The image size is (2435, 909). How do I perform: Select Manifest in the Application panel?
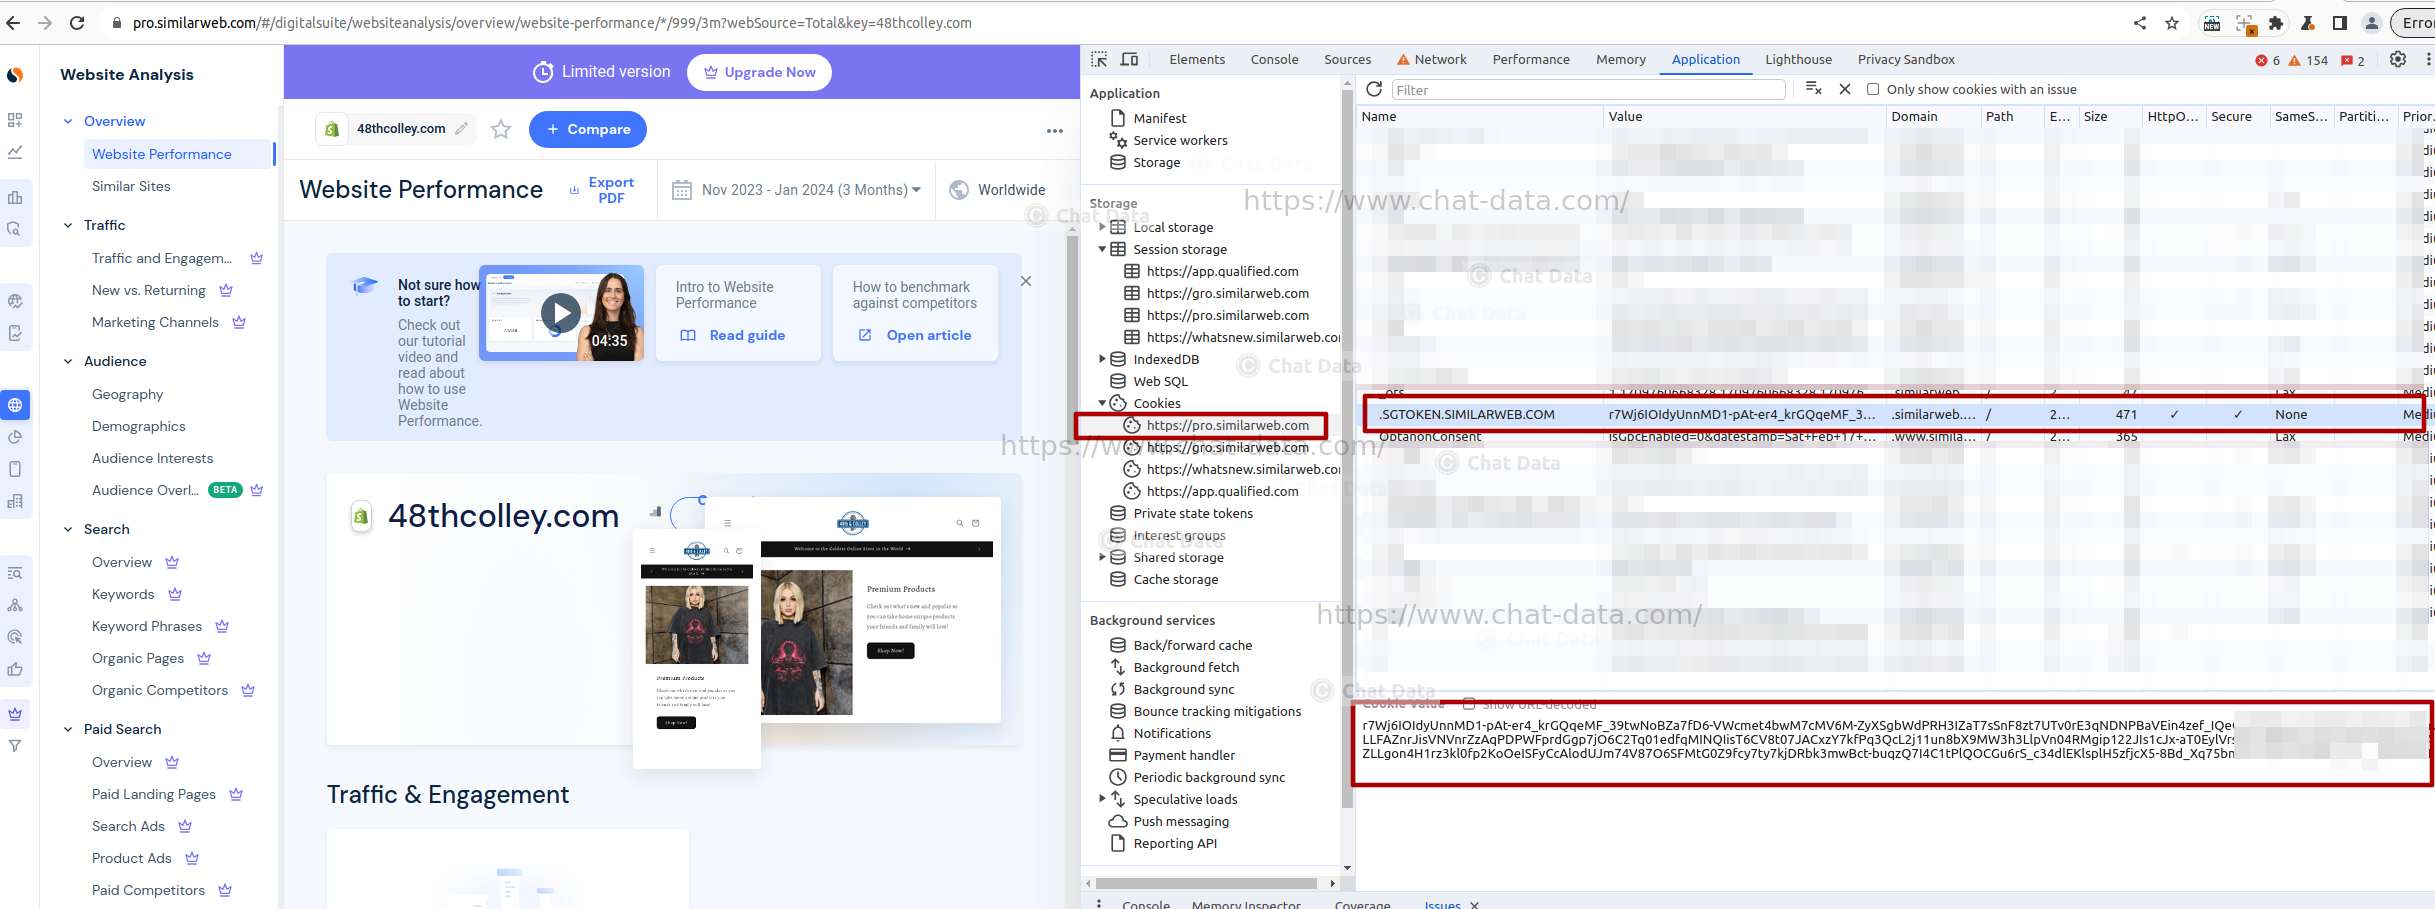(x=1160, y=118)
